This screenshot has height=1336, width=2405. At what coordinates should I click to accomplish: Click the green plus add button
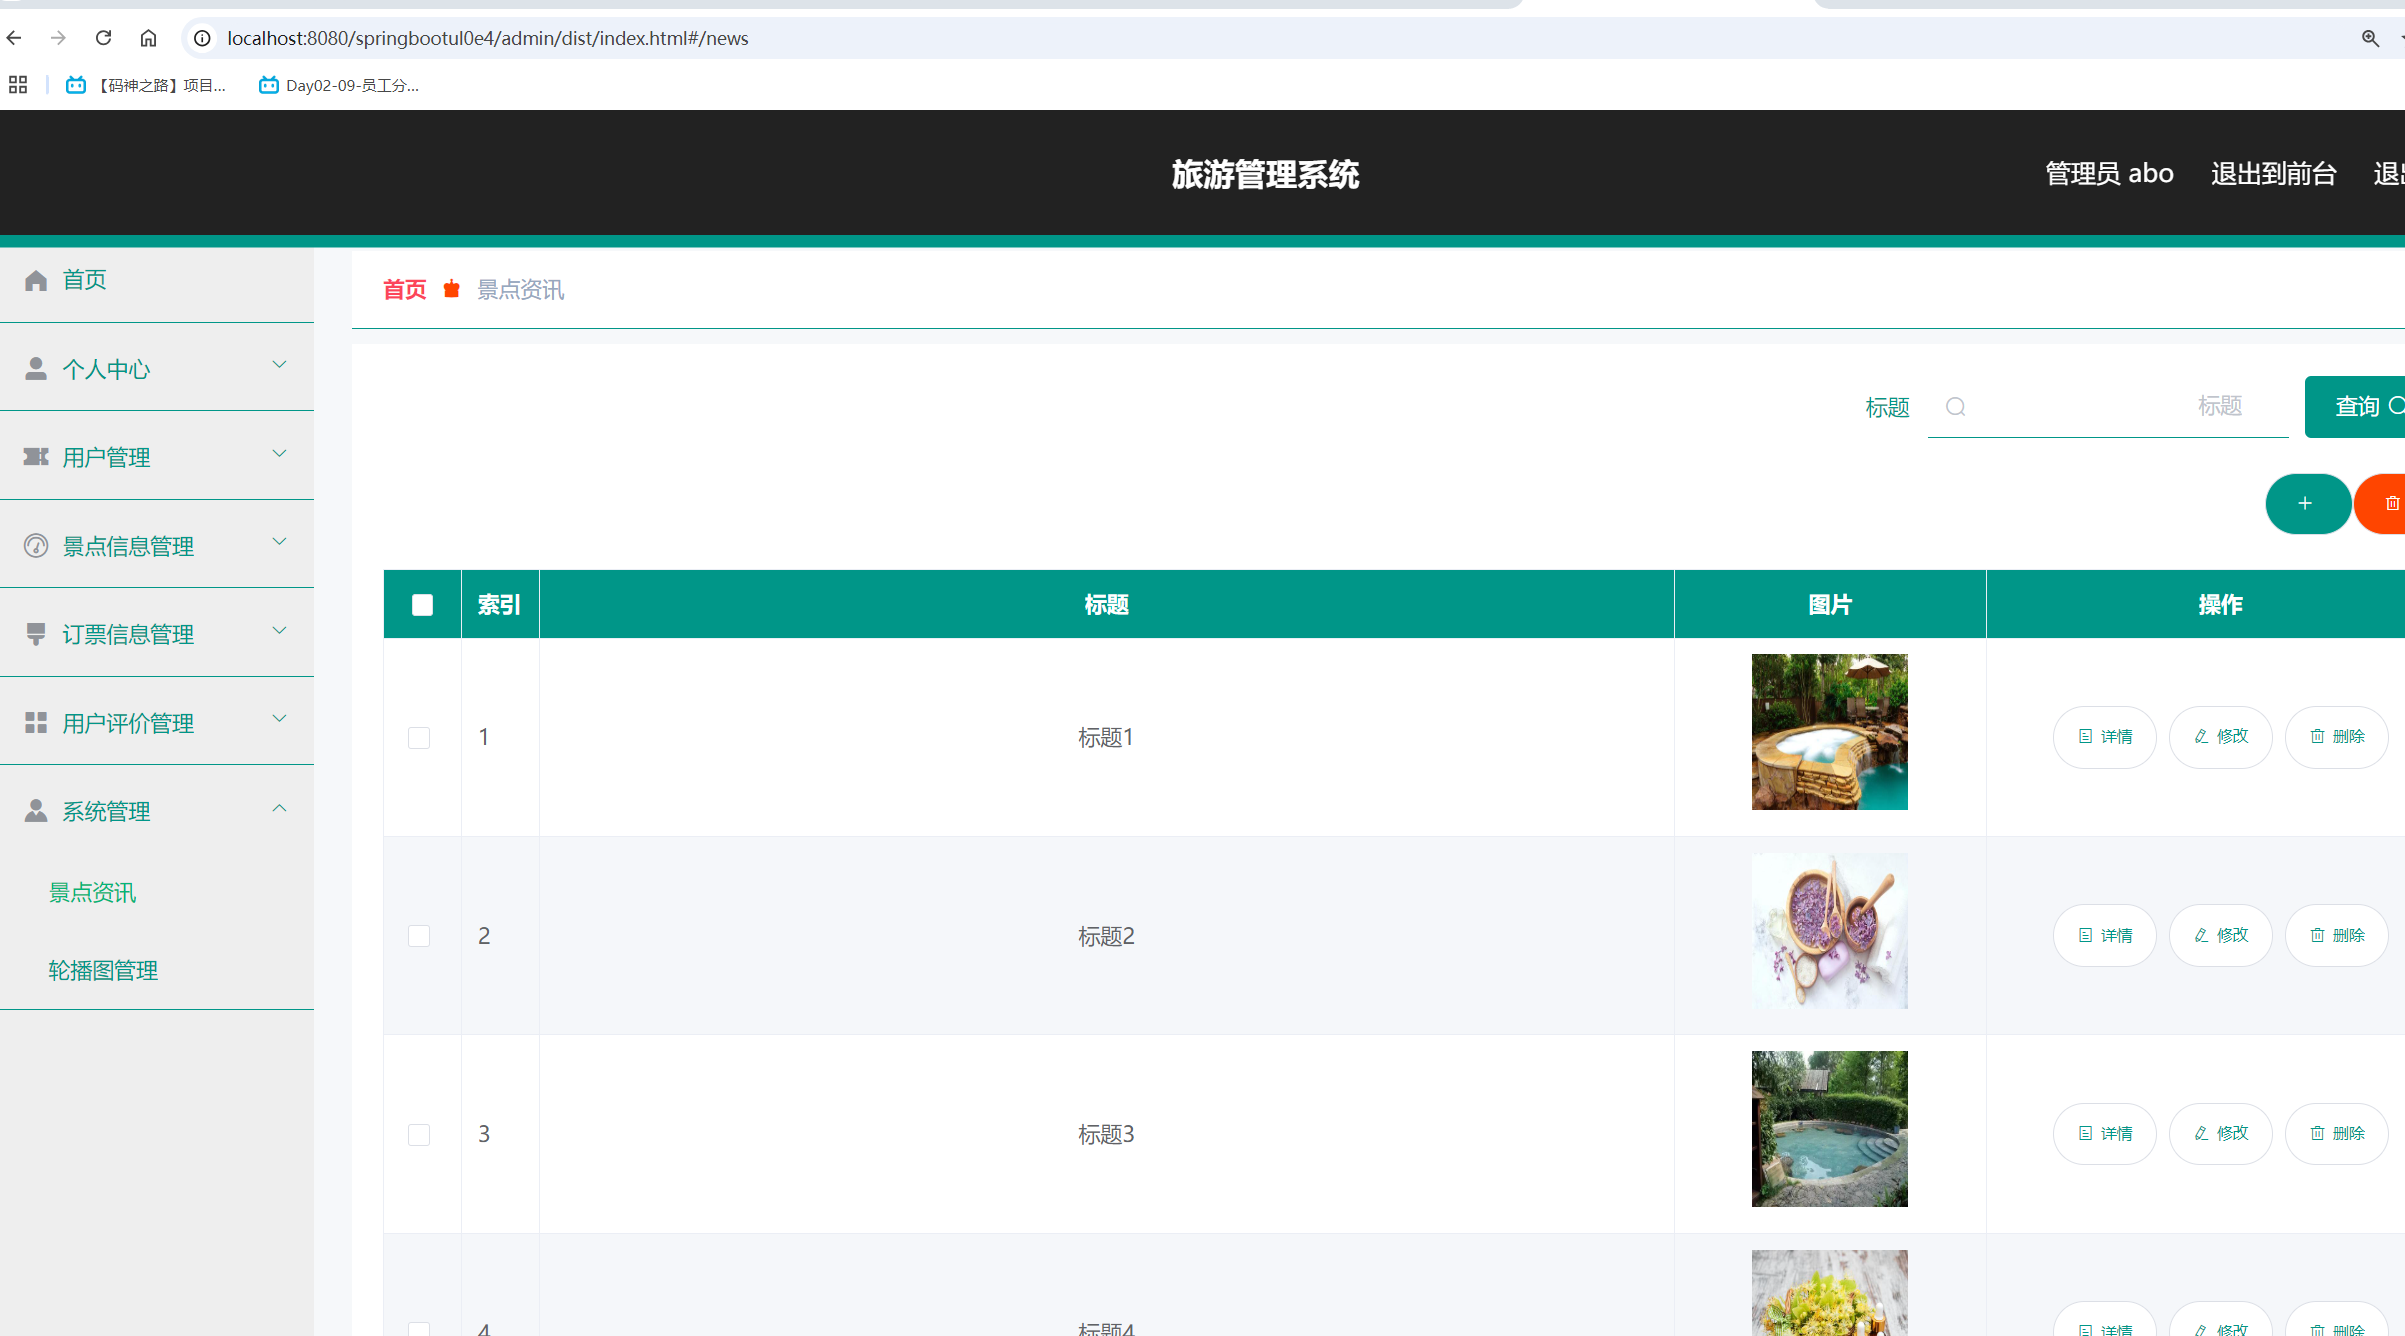point(2306,504)
